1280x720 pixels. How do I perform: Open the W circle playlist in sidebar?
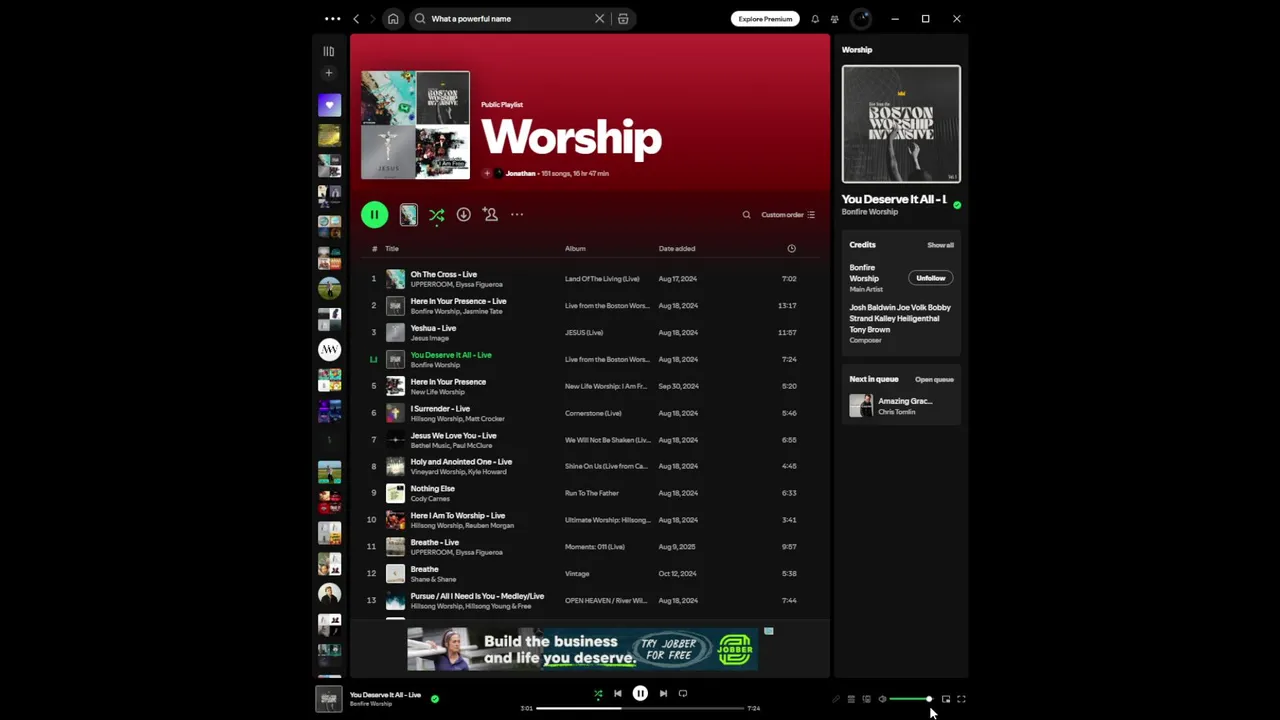pos(329,349)
